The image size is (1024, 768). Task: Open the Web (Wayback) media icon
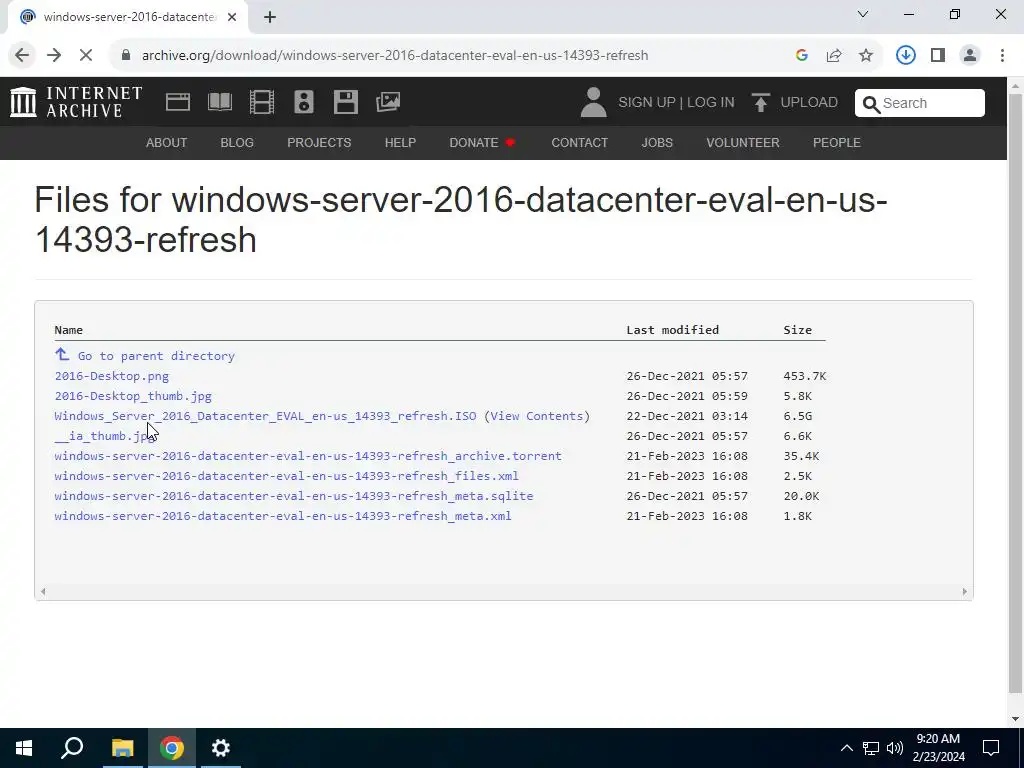178,102
